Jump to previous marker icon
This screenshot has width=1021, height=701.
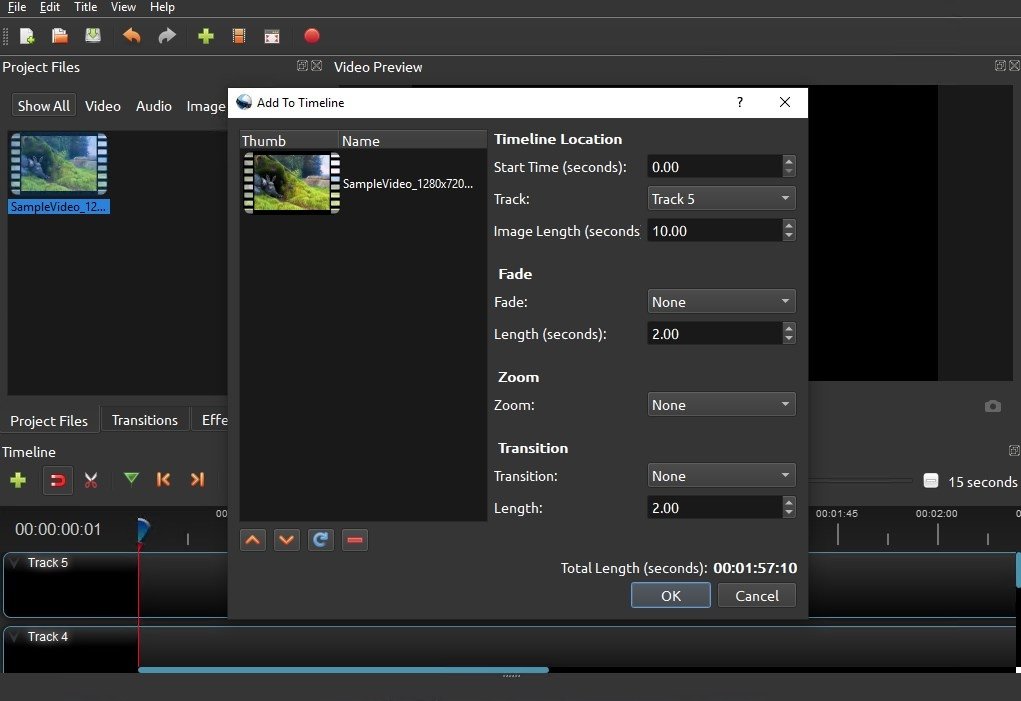click(x=163, y=480)
